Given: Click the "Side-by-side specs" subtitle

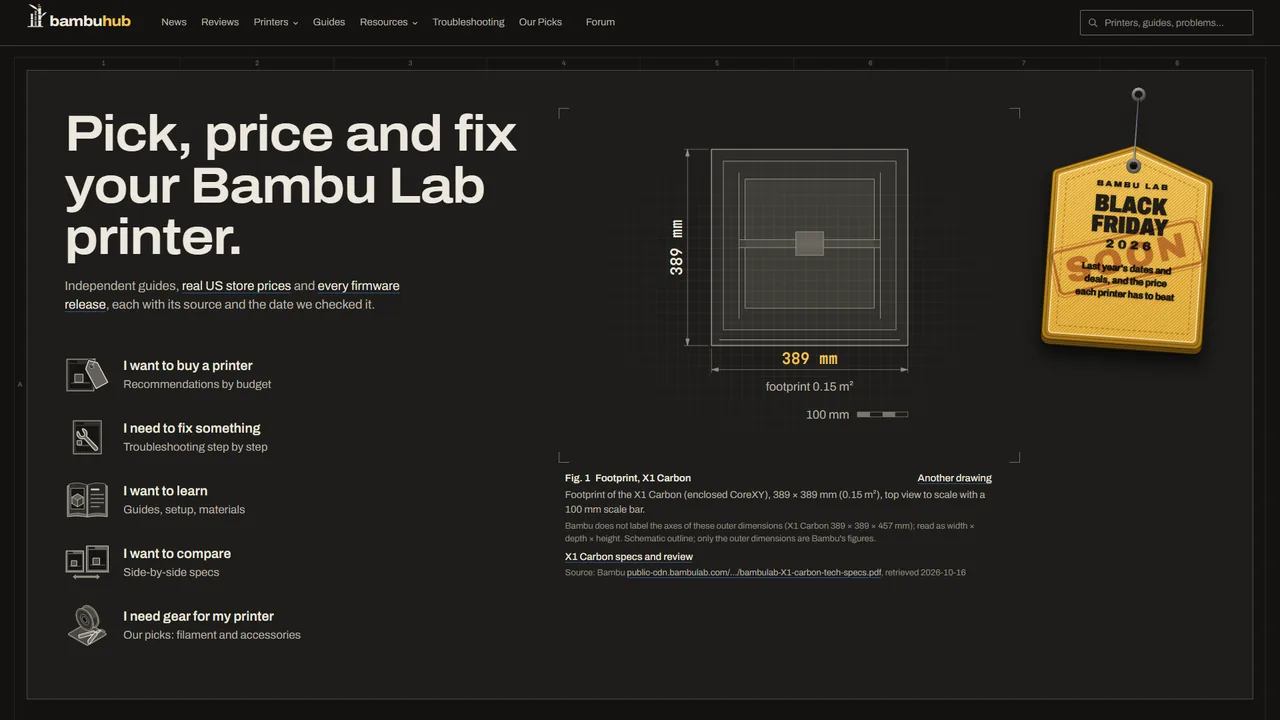Looking at the screenshot, I should (171, 573).
